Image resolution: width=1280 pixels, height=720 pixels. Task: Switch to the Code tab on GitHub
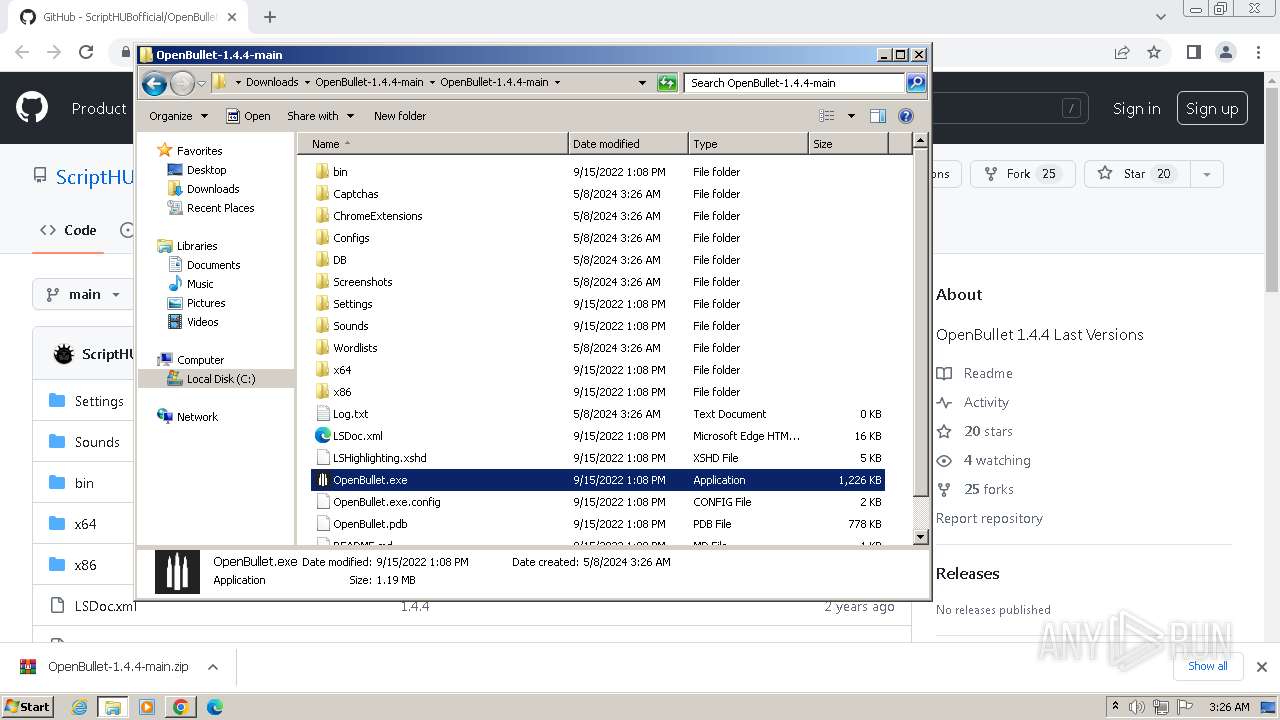pos(68,230)
